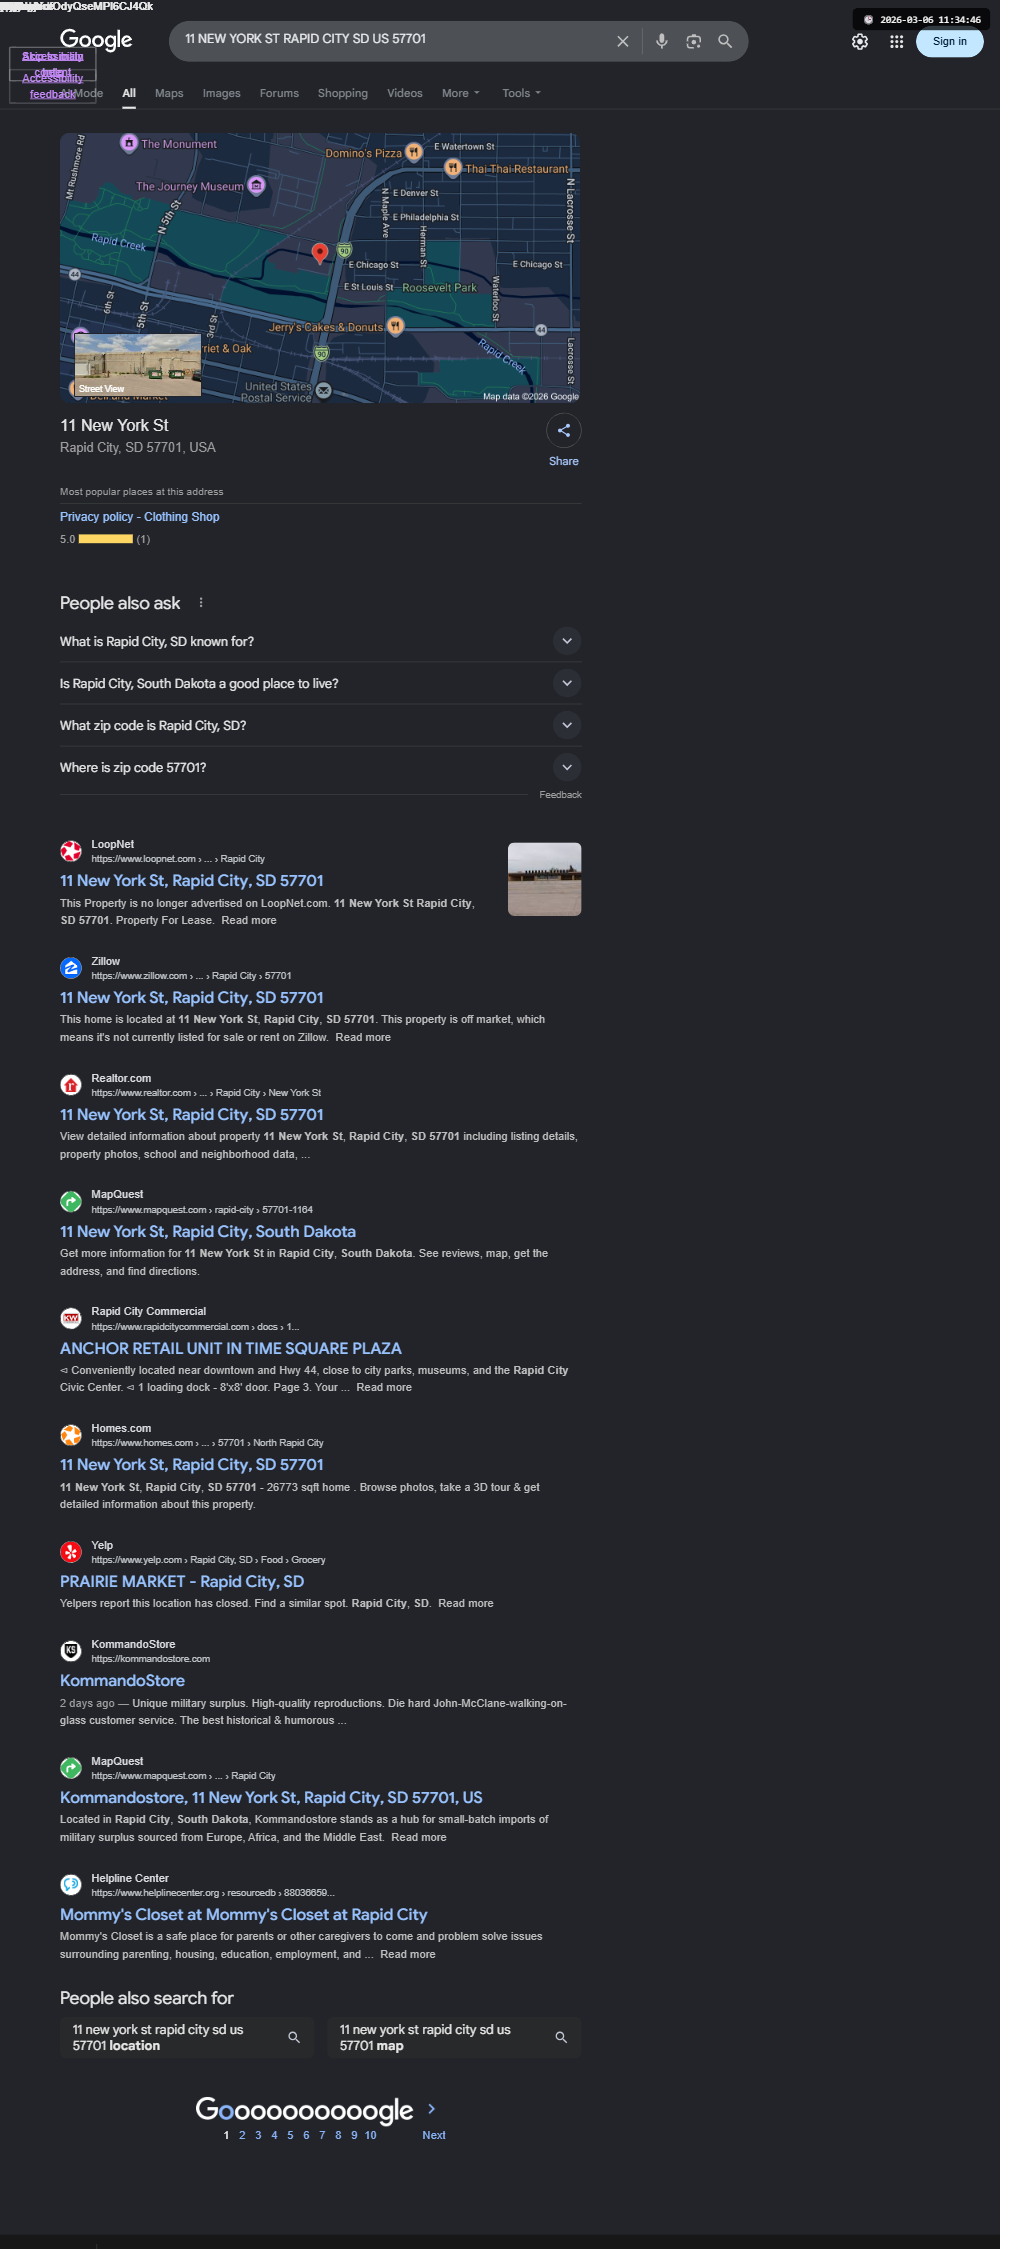This screenshot has height=2249, width=1012.
Task: Click the red location pin on map
Action: tap(320, 253)
